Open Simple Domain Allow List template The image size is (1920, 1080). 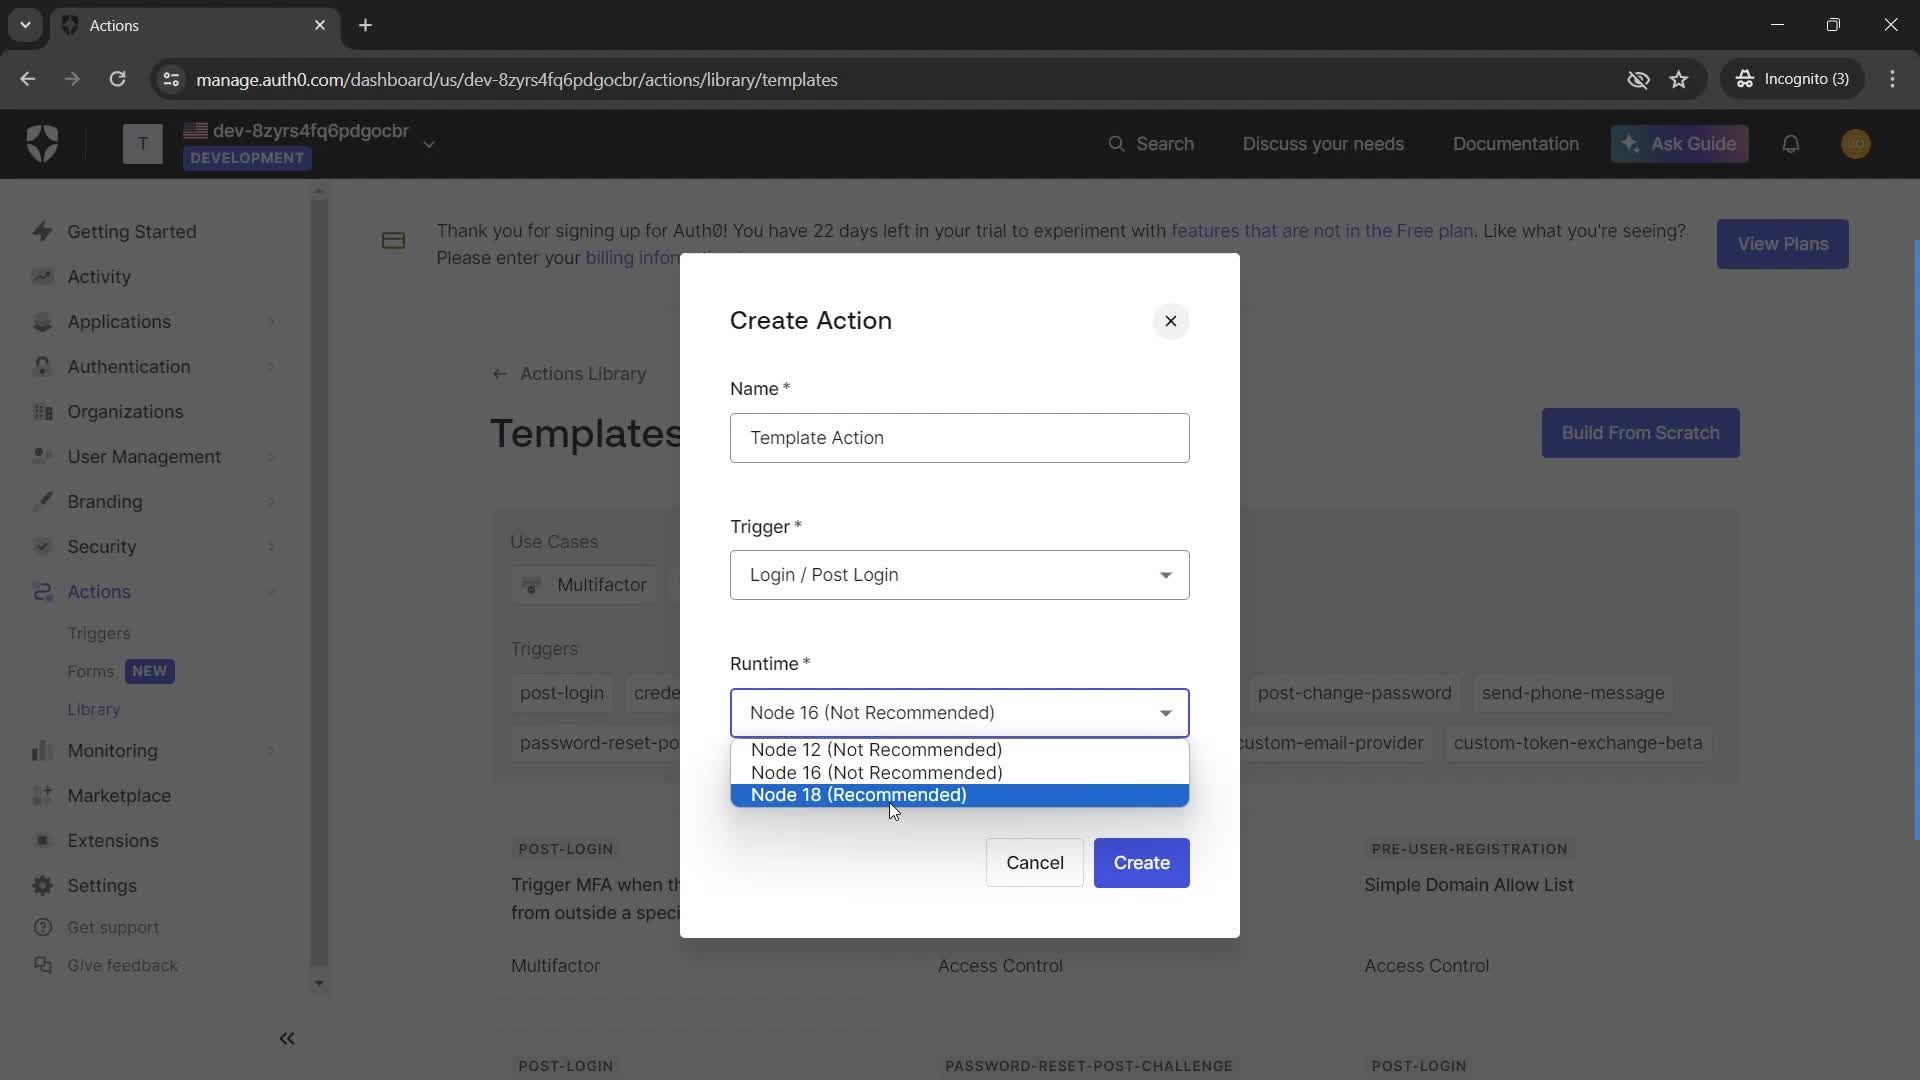pyautogui.click(x=1468, y=885)
